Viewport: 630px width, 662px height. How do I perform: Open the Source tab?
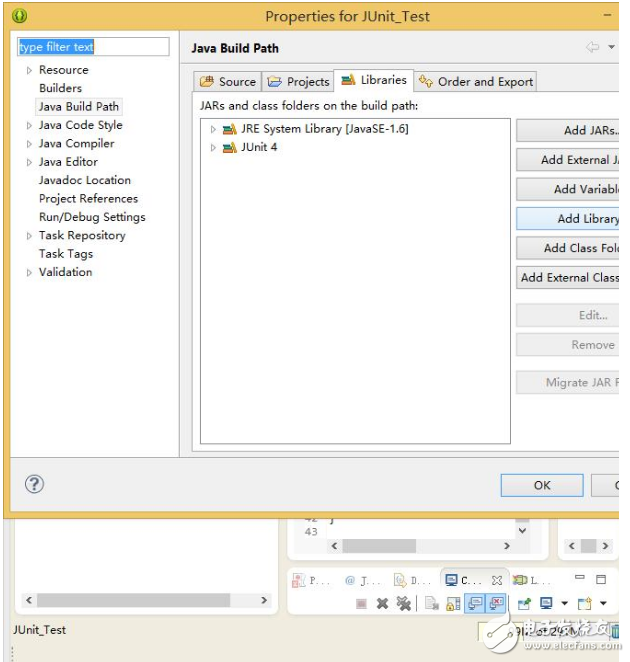tap(228, 82)
